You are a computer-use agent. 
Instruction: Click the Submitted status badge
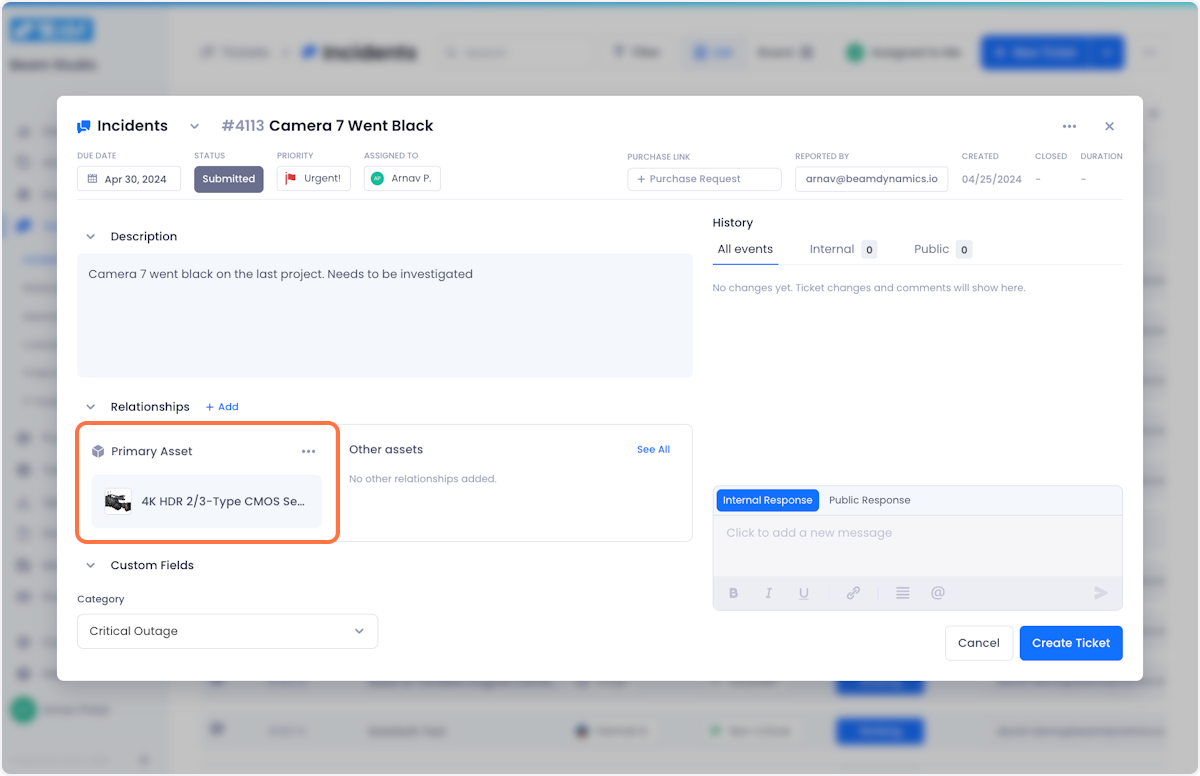click(229, 179)
